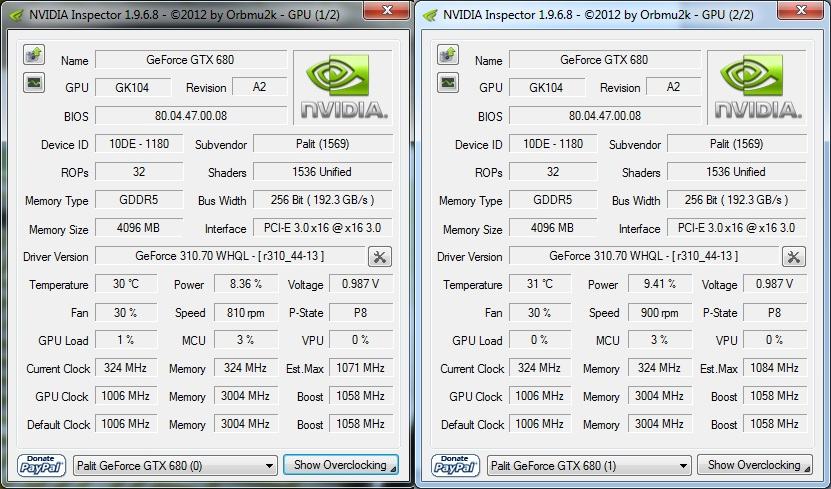Click Bus Width 256 Bit value in GPU (2/2) window

[737, 200]
